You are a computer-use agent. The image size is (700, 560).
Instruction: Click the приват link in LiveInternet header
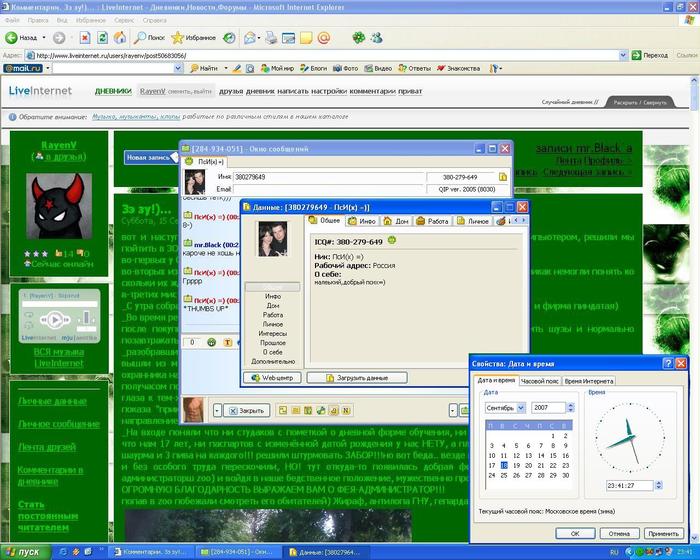pos(410,91)
